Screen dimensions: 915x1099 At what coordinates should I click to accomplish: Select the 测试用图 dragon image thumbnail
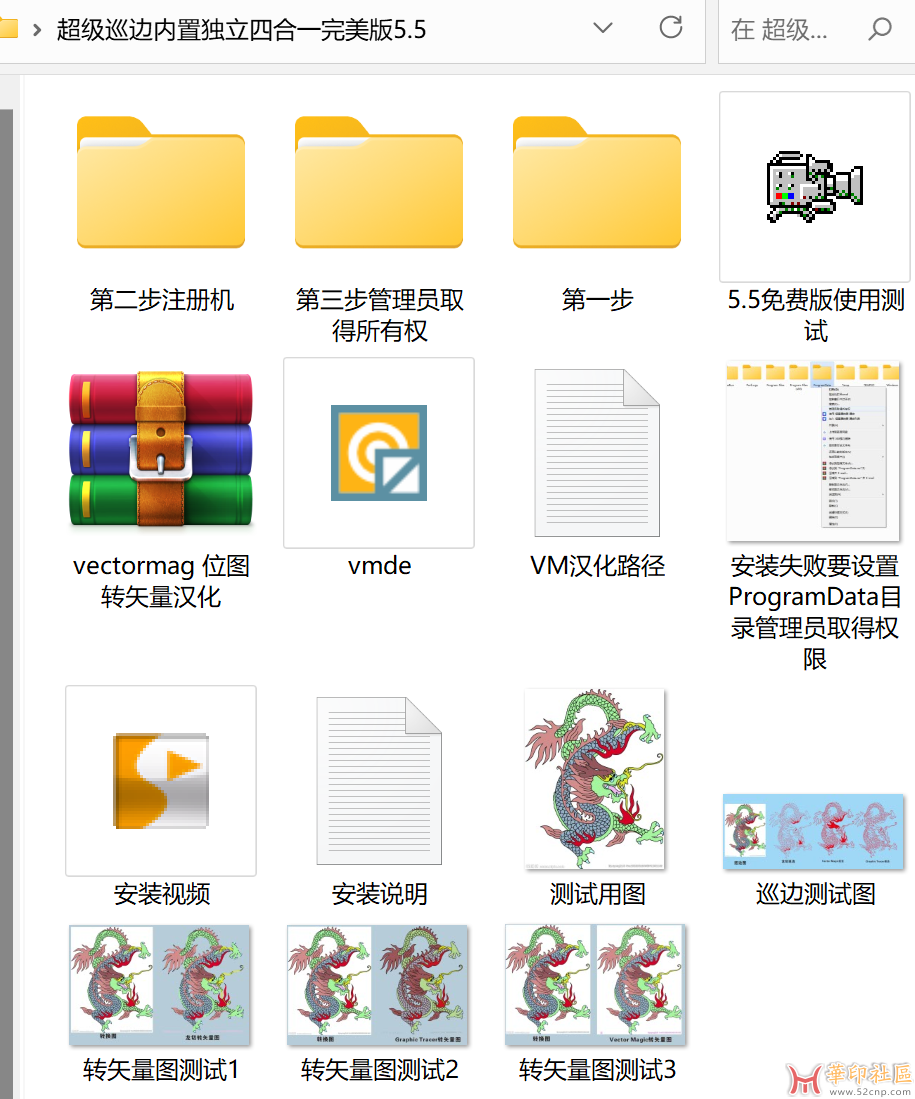click(x=595, y=779)
